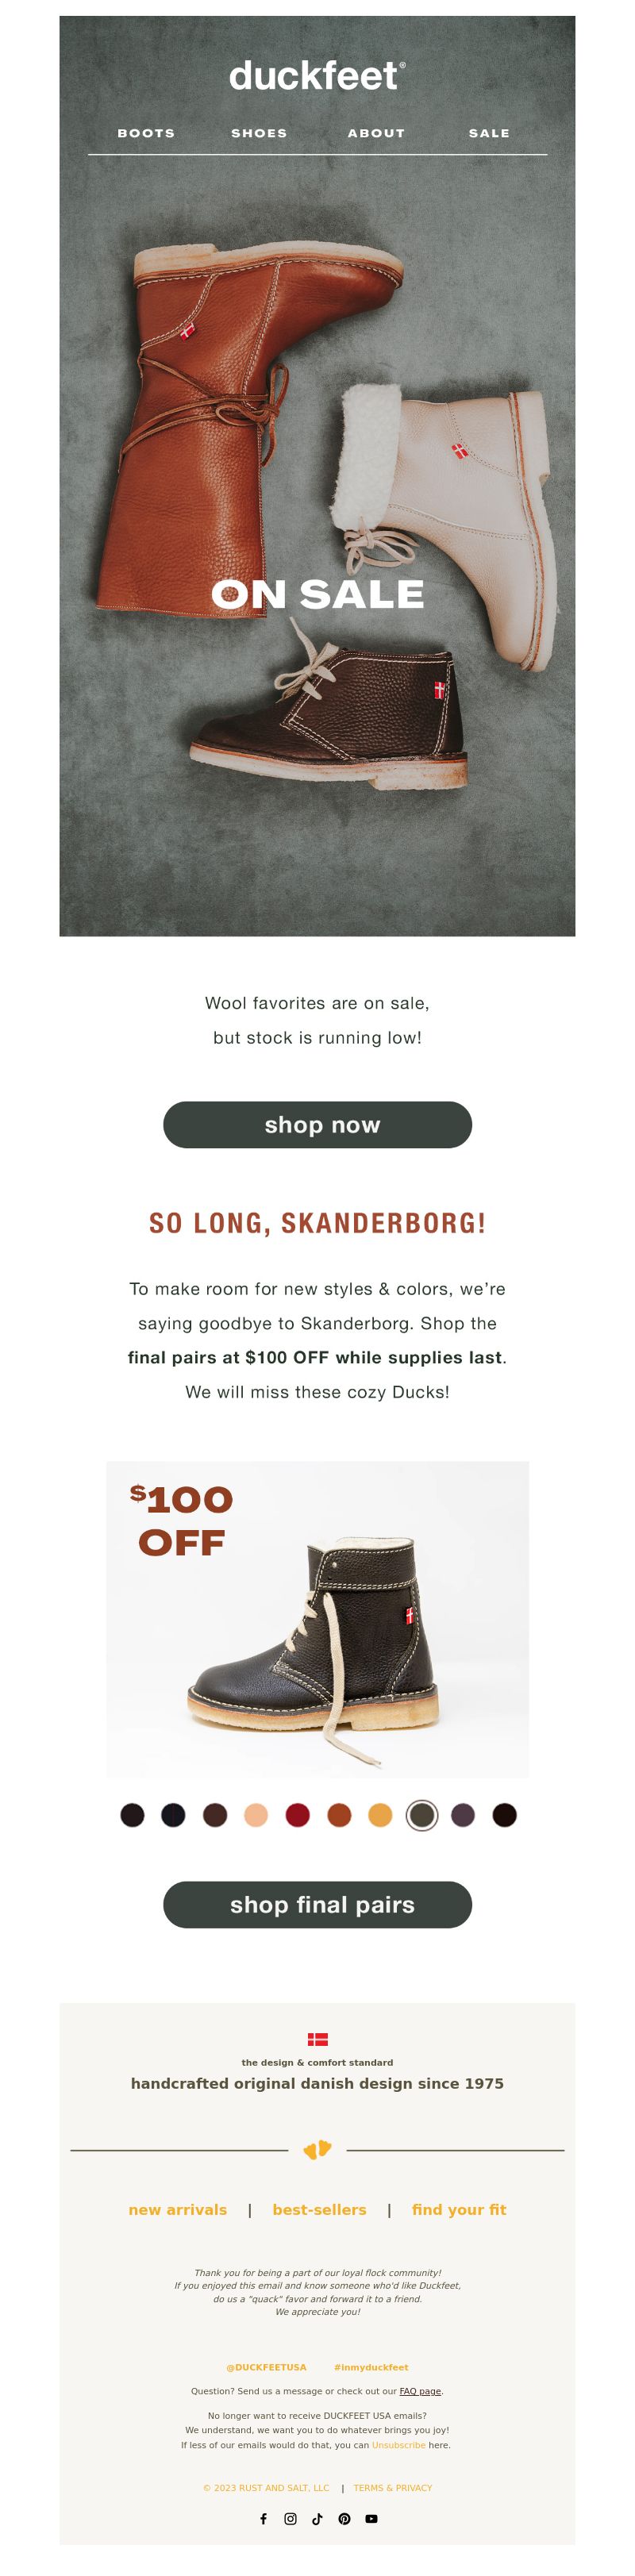Viewport: 635px width, 2576px height.
Task: Open the Unsubscribe link
Action: click(398, 2445)
